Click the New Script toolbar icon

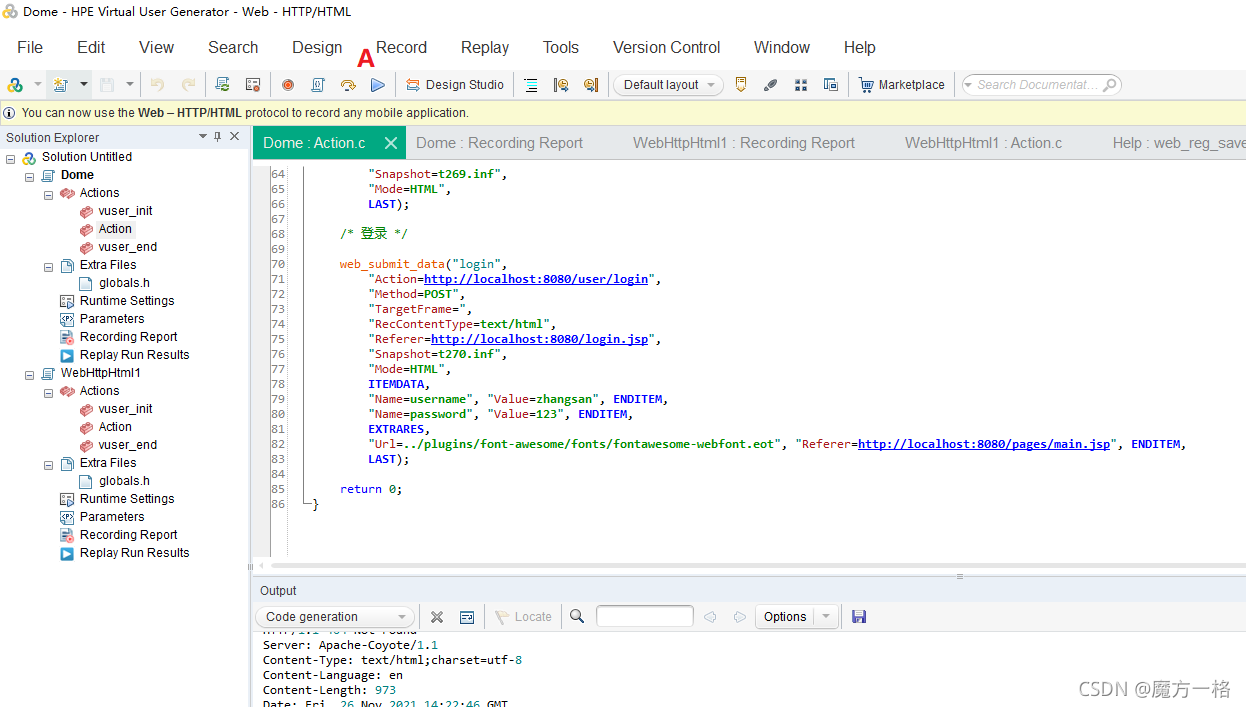tap(60, 85)
